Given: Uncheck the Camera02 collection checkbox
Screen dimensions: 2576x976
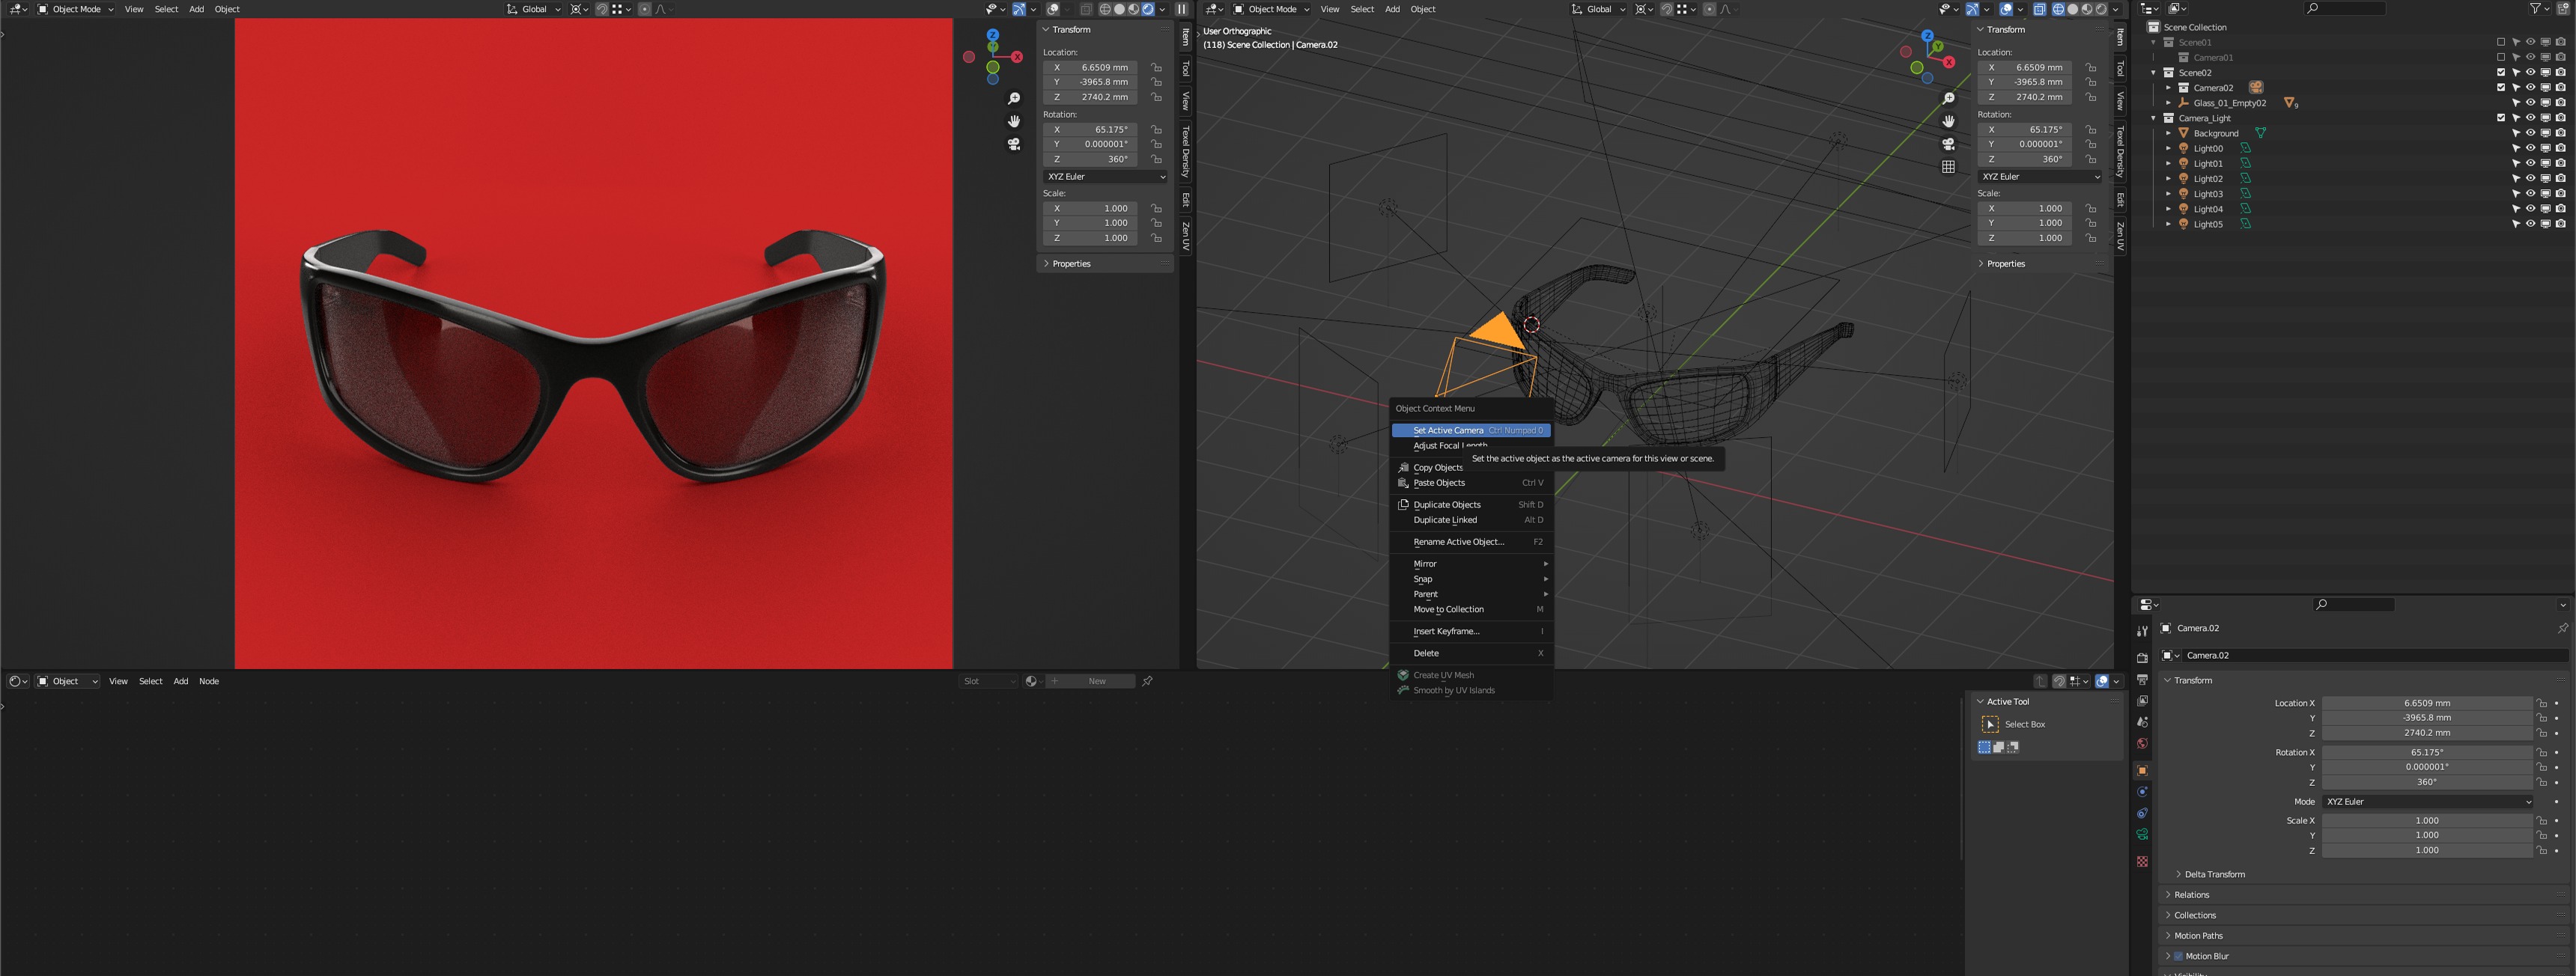Looking at the screenshot, I should click(x=2501, y=87).
